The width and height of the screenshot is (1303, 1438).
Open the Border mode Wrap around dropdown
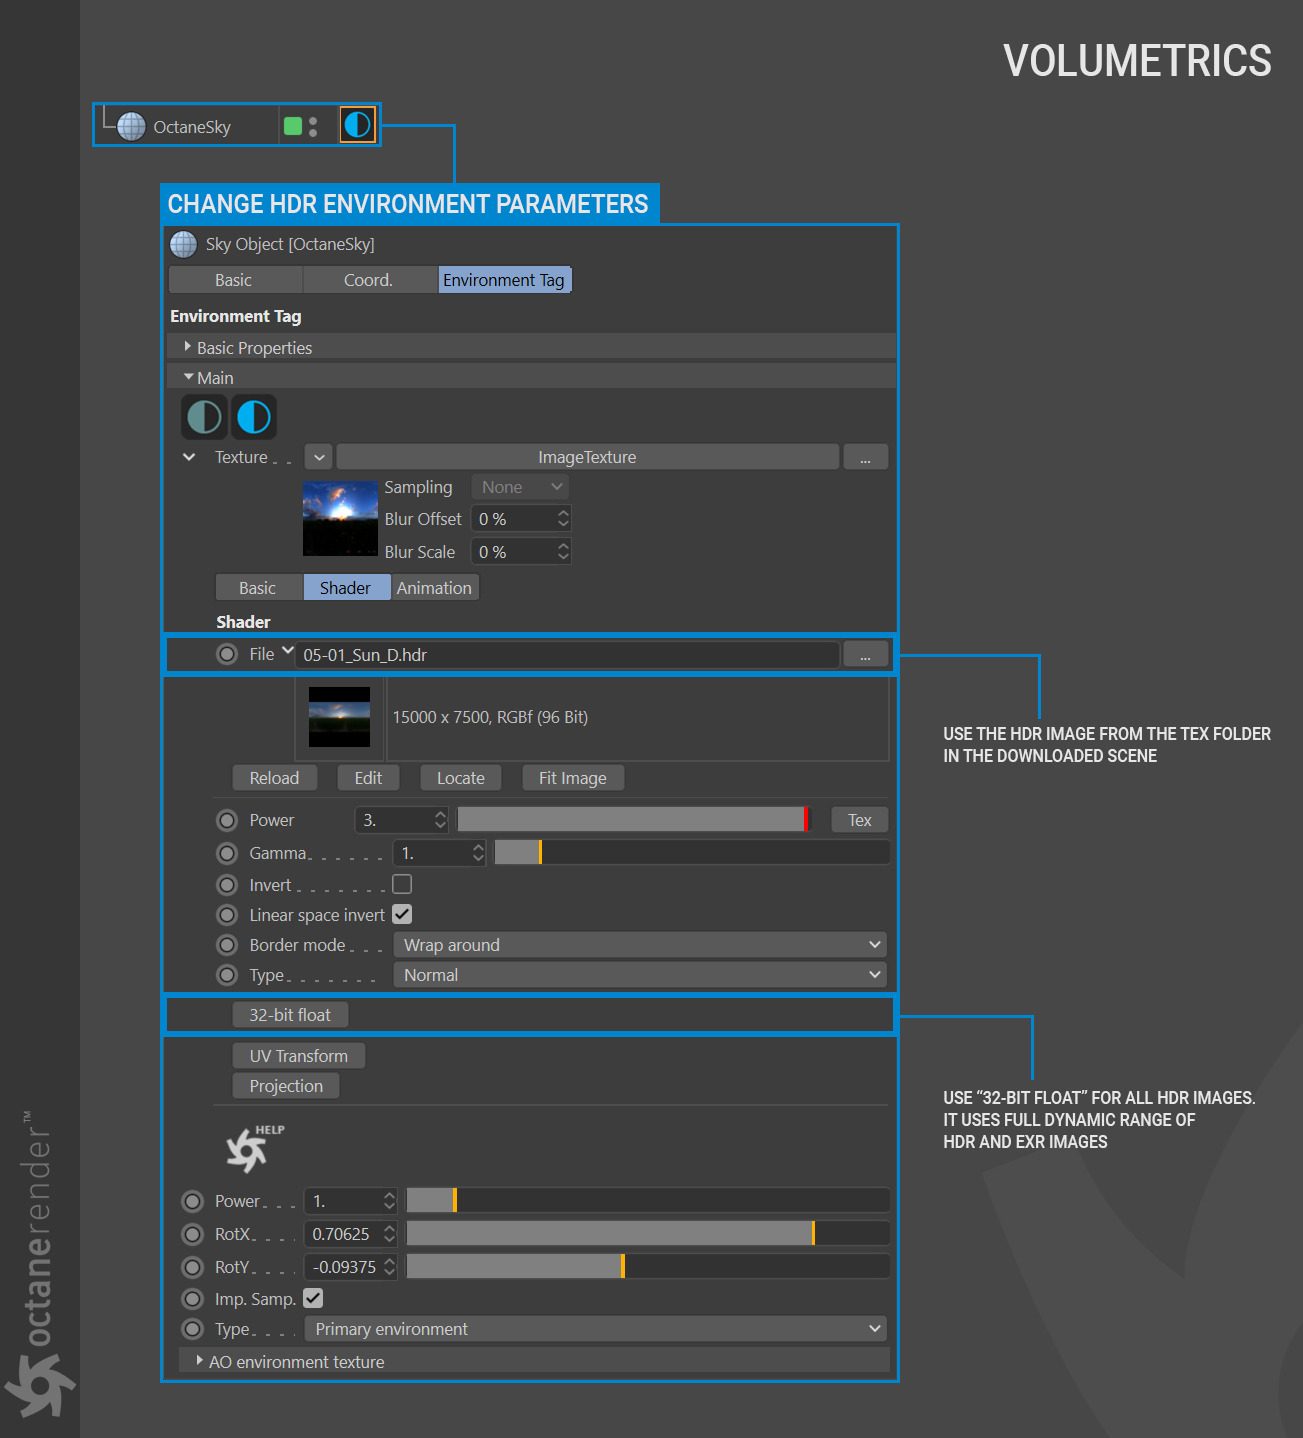click(640, 945)
